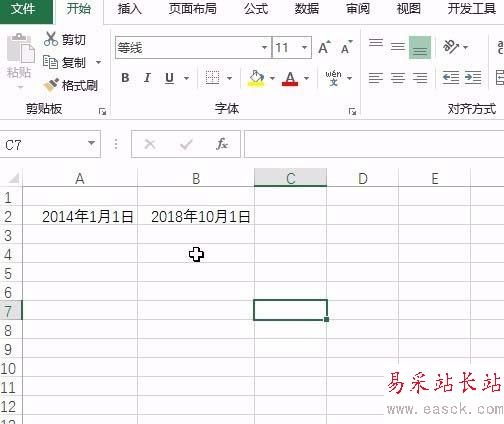Image resolution: width=504 pixels, height=424 pixels.
Task: Expand the name box dropdown
Action: point(91,144)
